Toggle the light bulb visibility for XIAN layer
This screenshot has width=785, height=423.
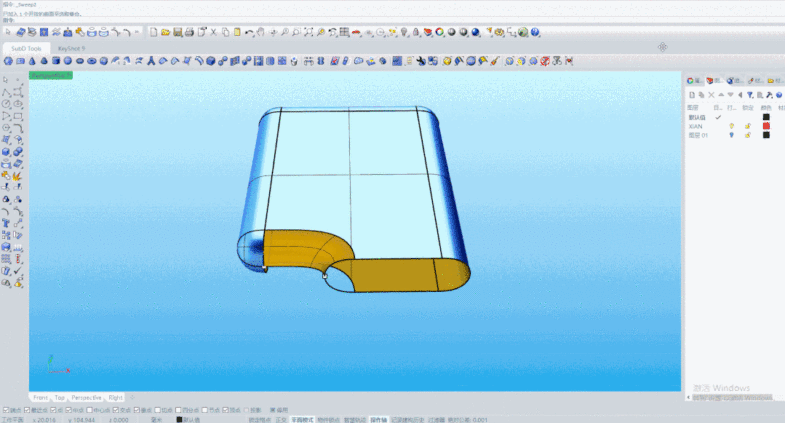pos(731,126)
